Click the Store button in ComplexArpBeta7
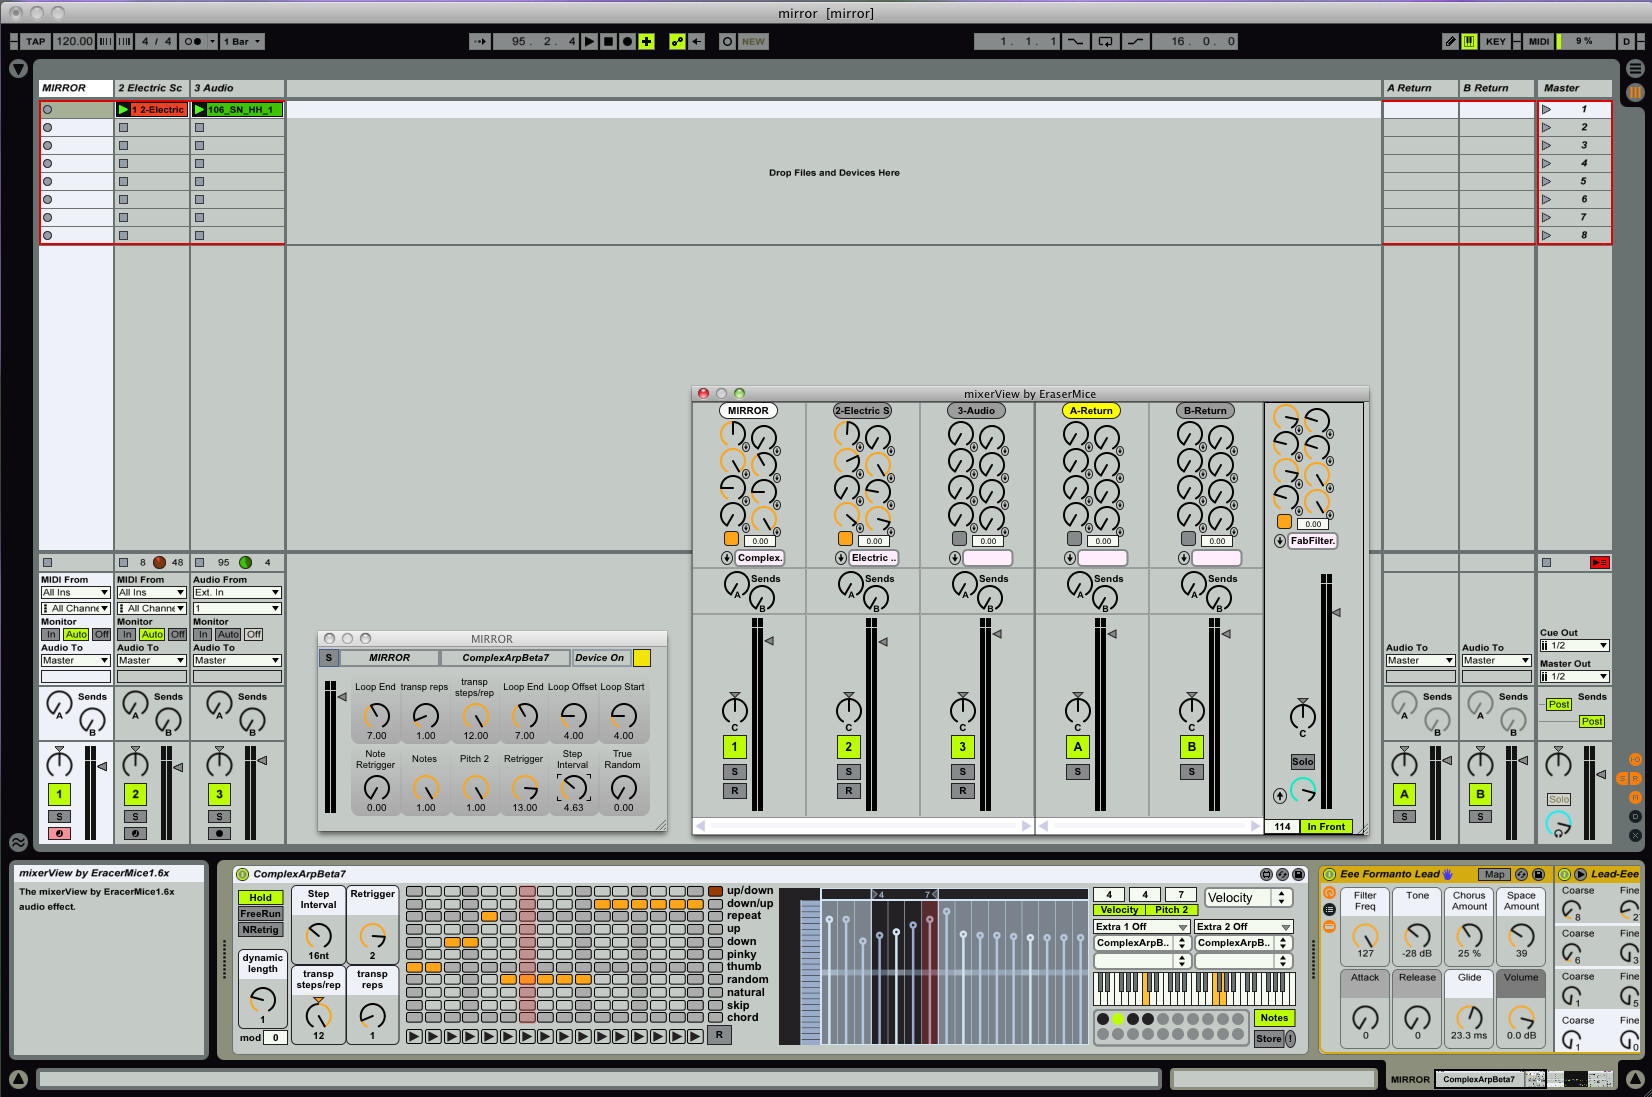This screenshot has height=1097, width=1652. [1268, 1038]
